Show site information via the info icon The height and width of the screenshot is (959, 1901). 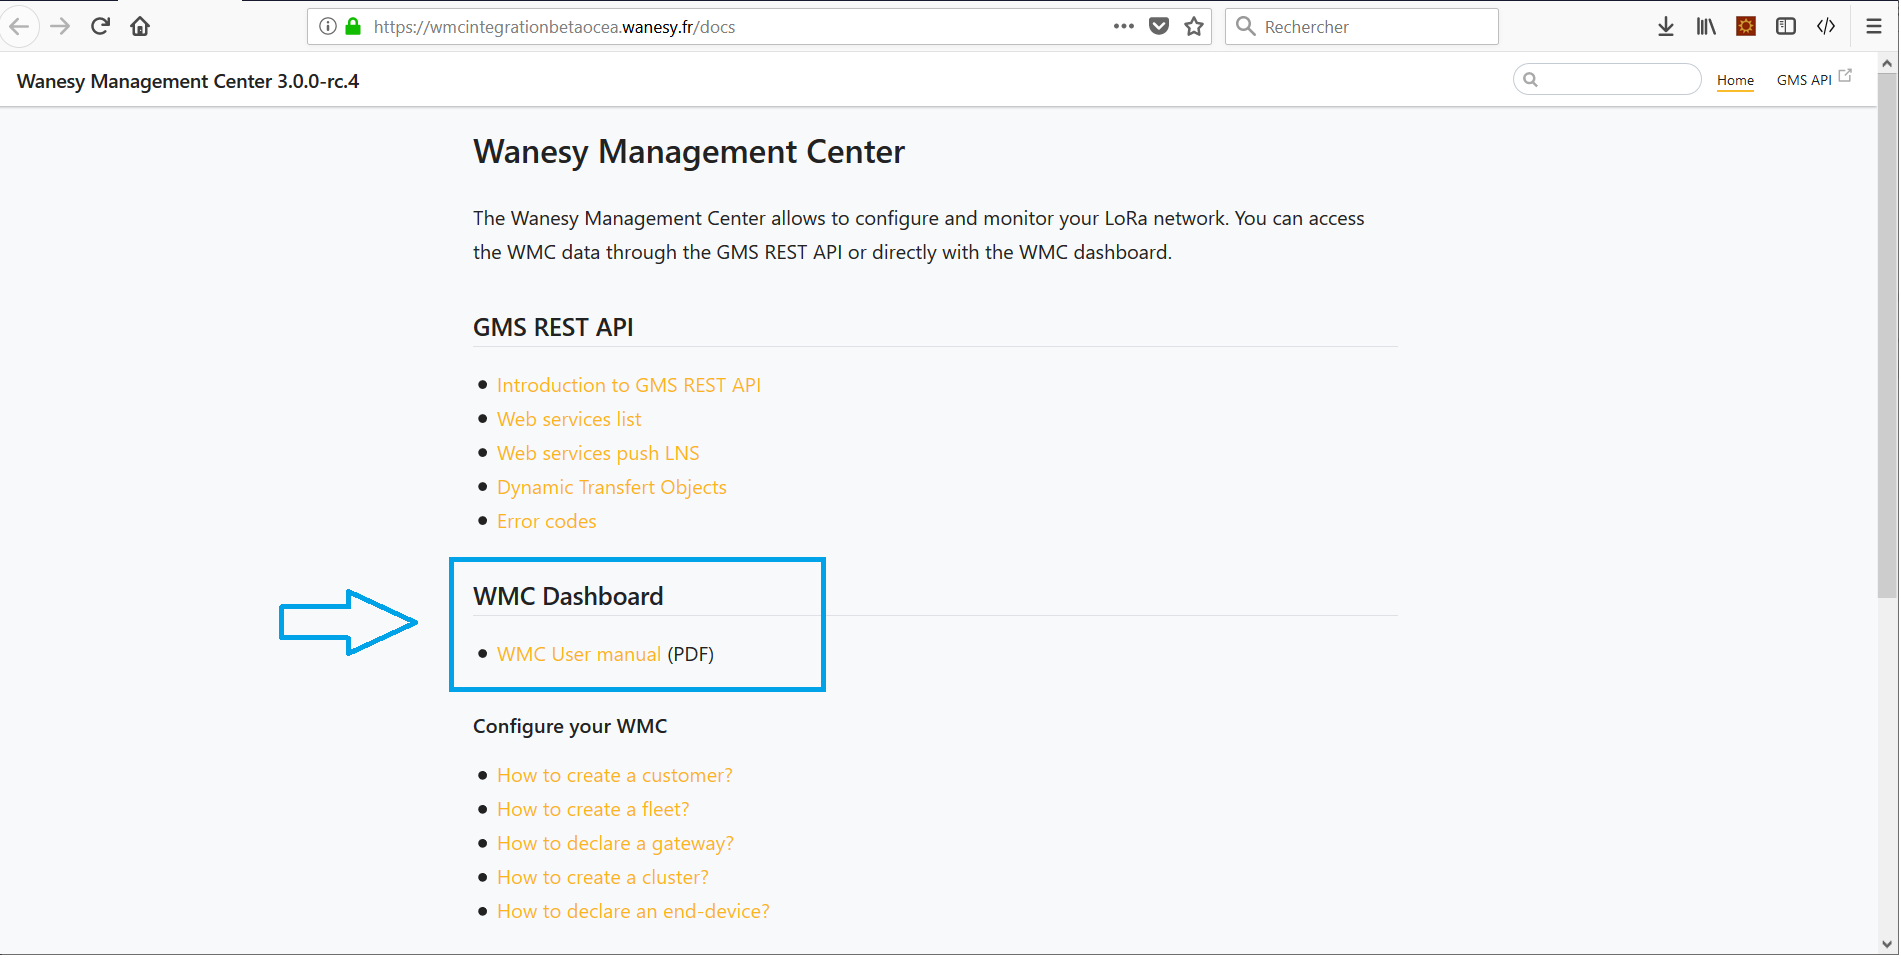point(327,26)
